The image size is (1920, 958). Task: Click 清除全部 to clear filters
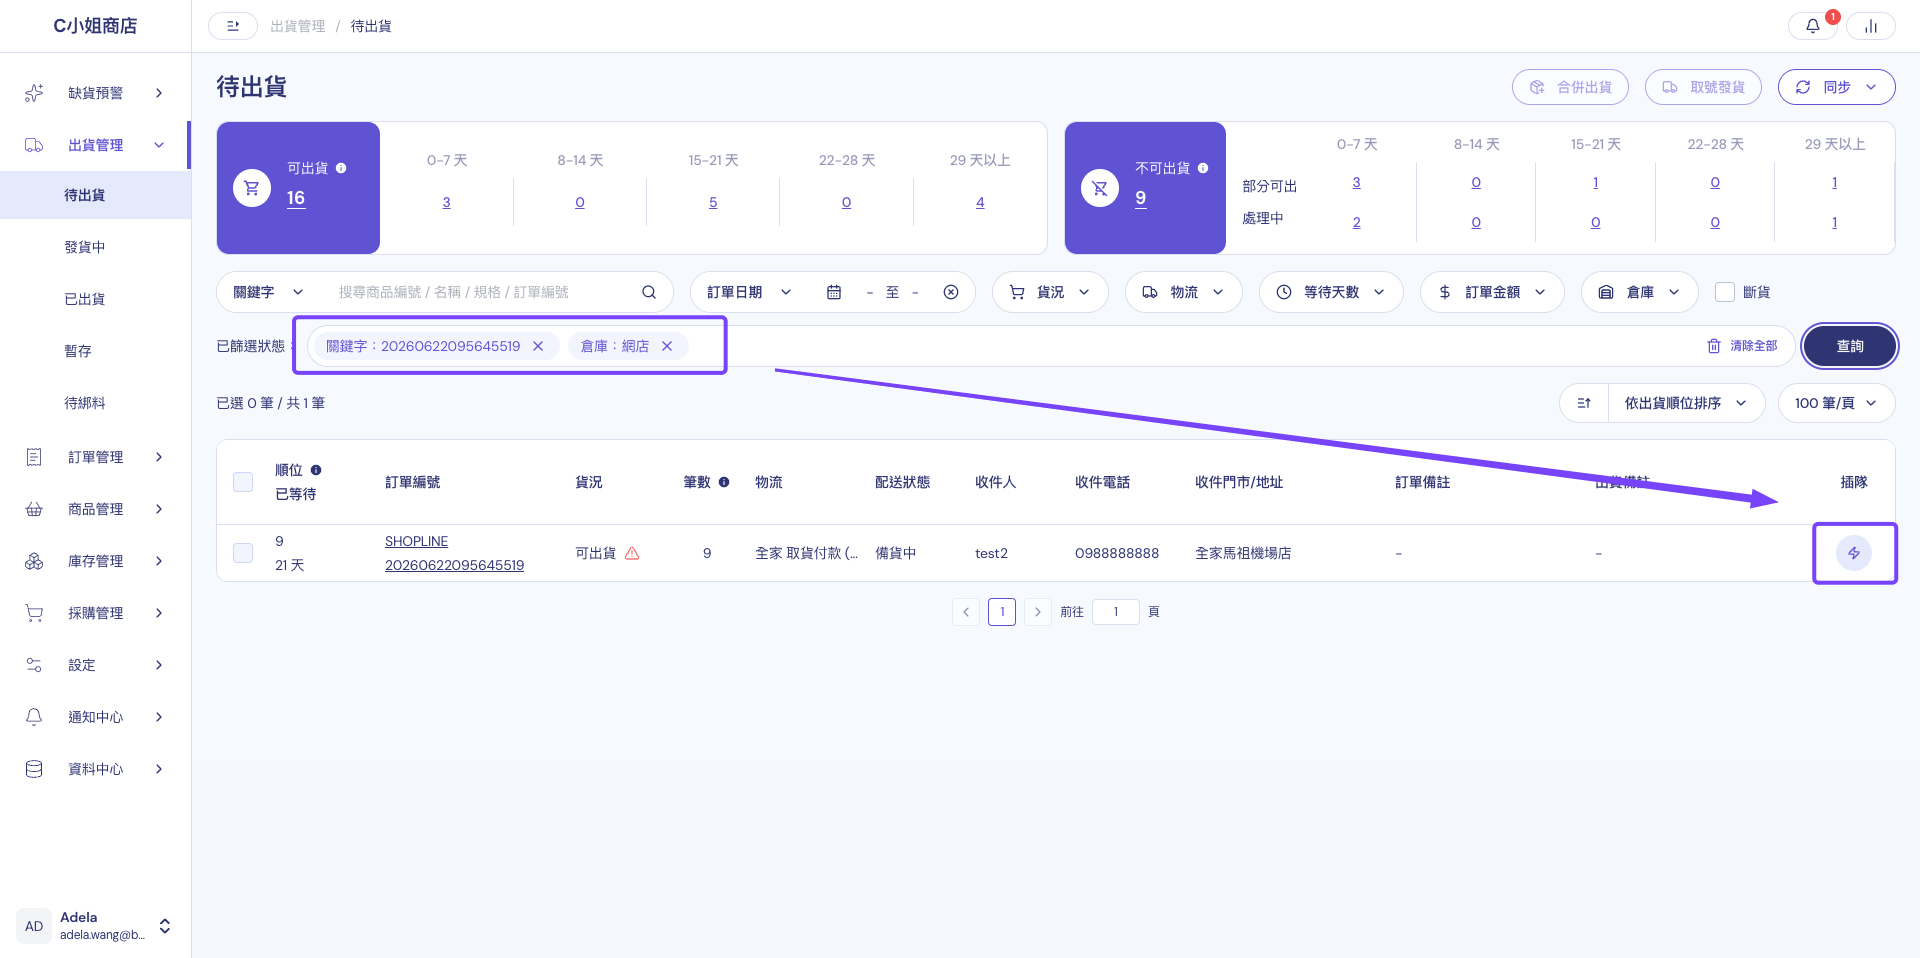(x=1742, y=346)
